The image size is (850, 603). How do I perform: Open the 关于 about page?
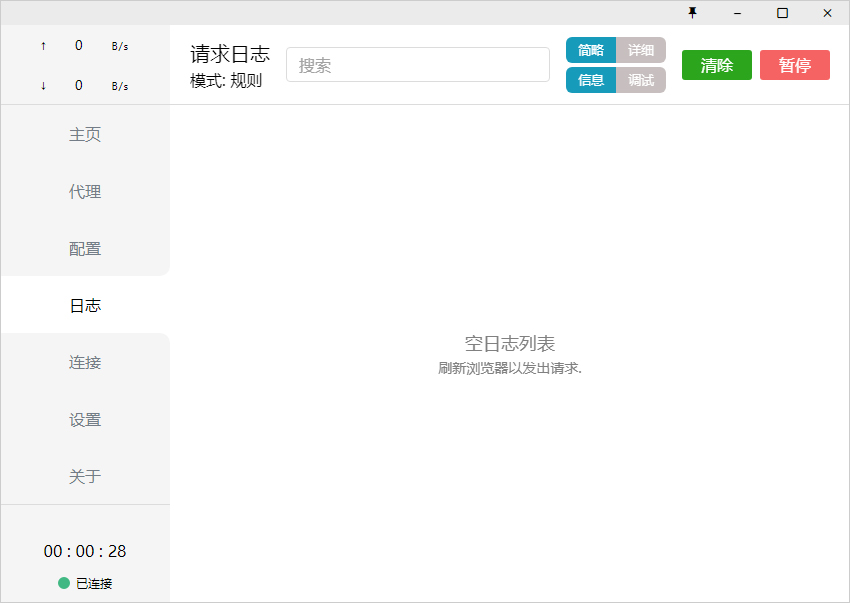(x=85, y=476)
